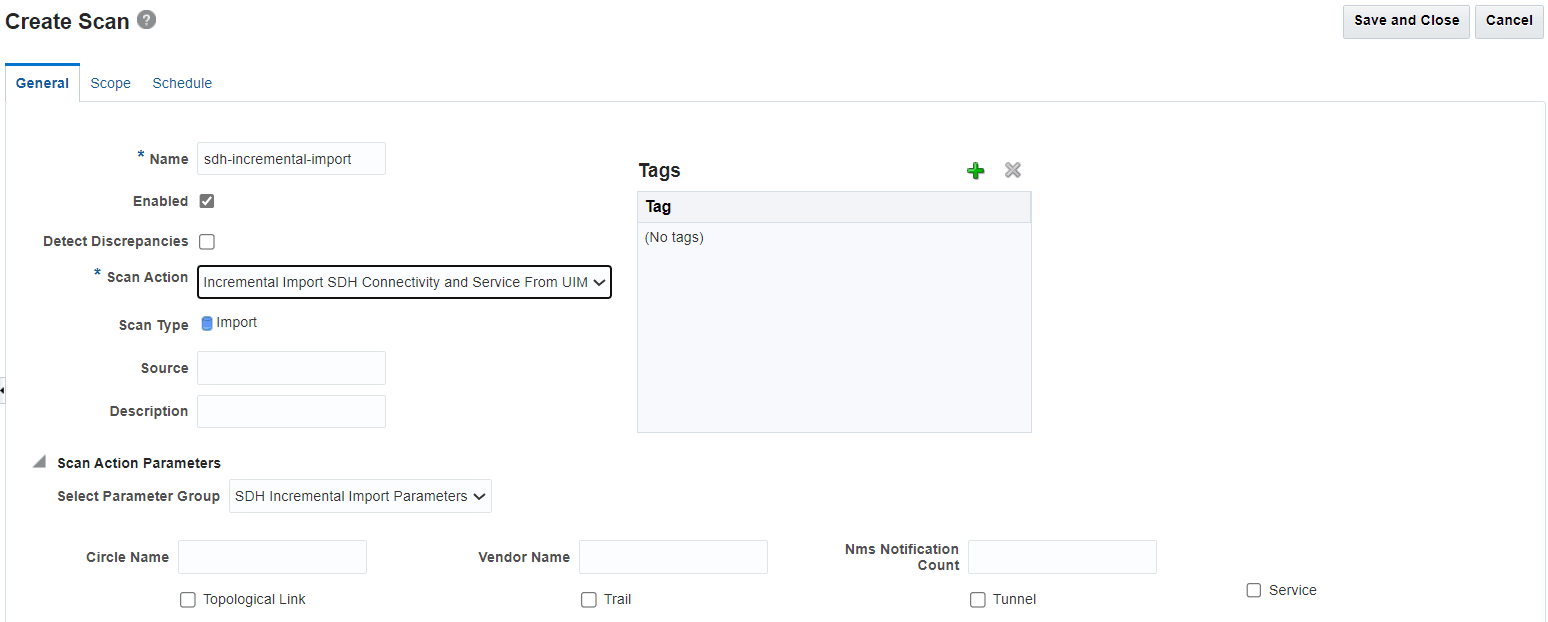1548x622 pixels.
Task: Click the left-edge panel restore arrow
Action: tap(3, 389)
